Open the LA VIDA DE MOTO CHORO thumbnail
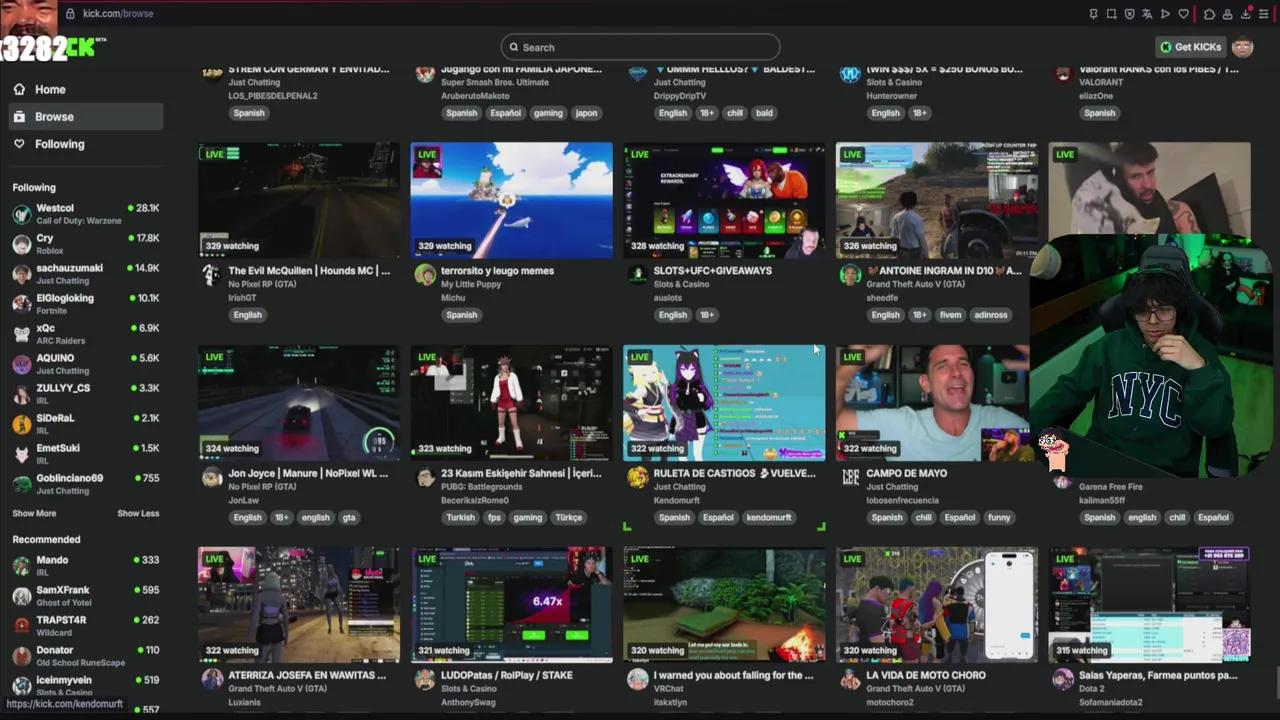 (x=937, y=605)
